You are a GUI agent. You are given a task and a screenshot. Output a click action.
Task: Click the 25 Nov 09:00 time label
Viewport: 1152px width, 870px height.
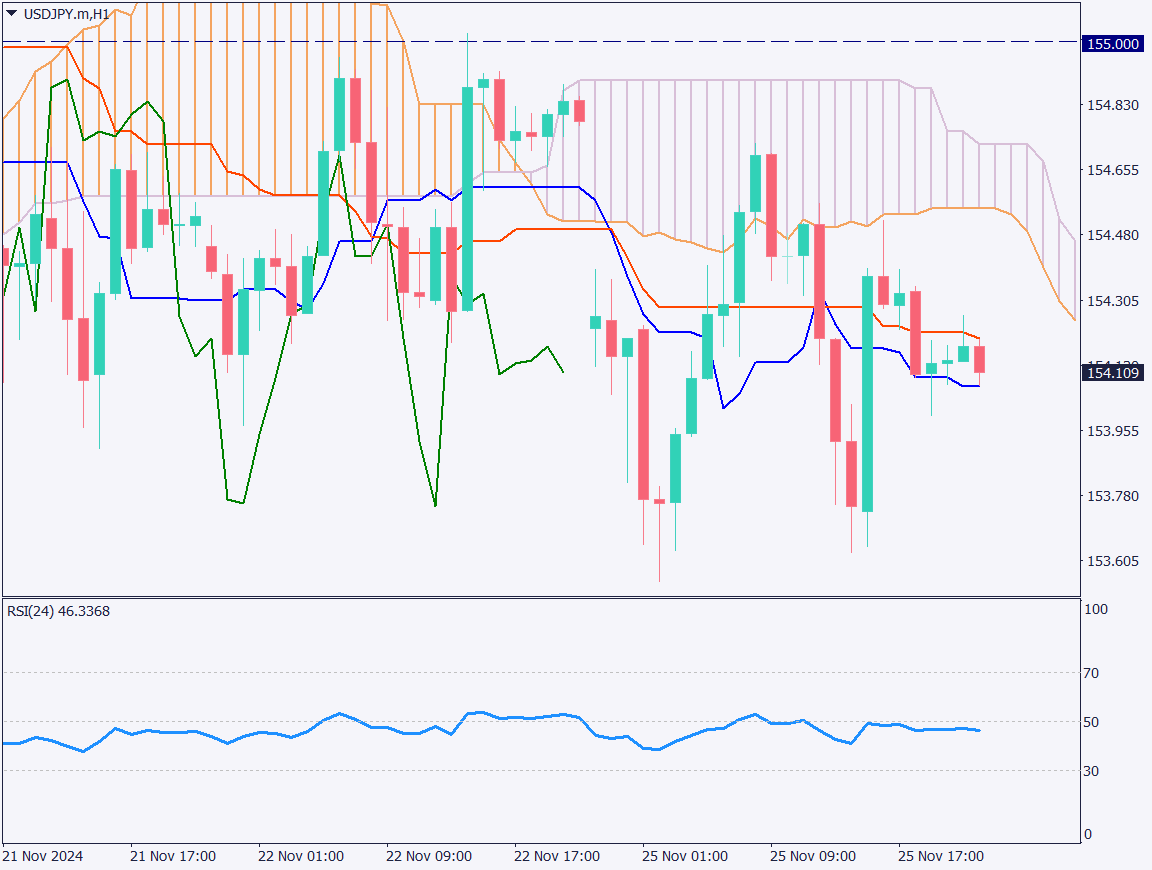pyautogui.click(x=812, y=857)
